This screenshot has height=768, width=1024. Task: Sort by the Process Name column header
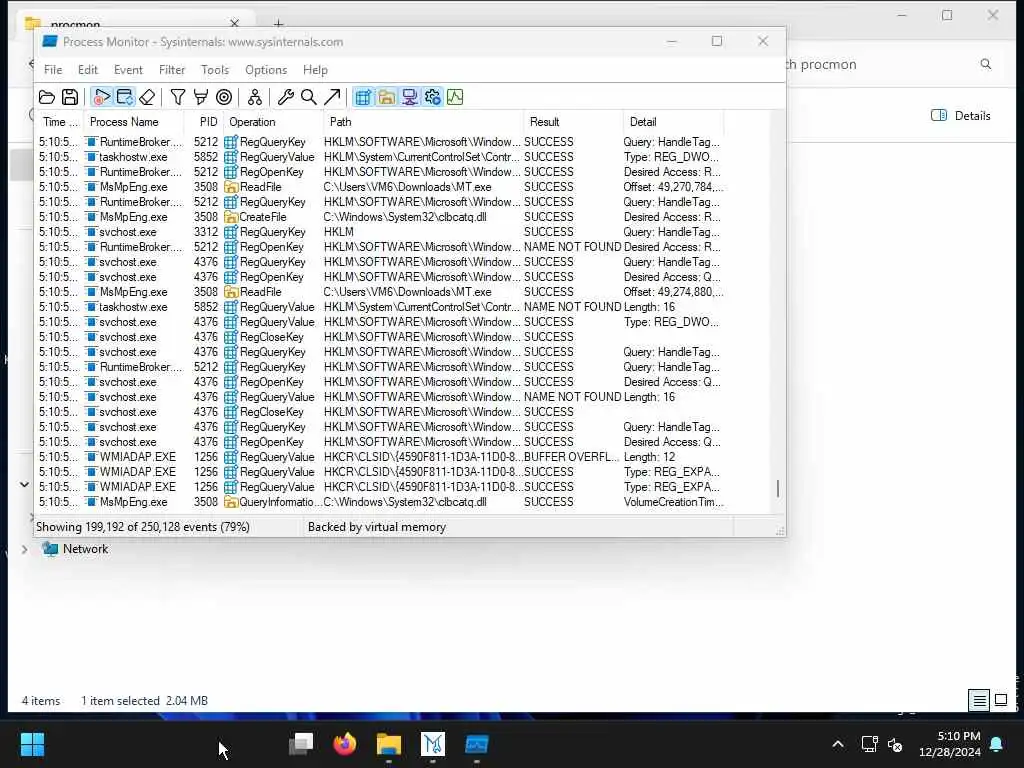pyautogui.click(x=133, y=122)
